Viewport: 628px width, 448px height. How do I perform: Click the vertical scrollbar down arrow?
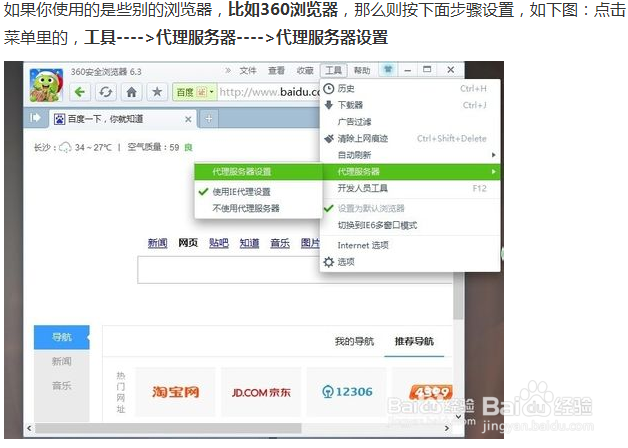pyautogui.click(x=459, y=417)
